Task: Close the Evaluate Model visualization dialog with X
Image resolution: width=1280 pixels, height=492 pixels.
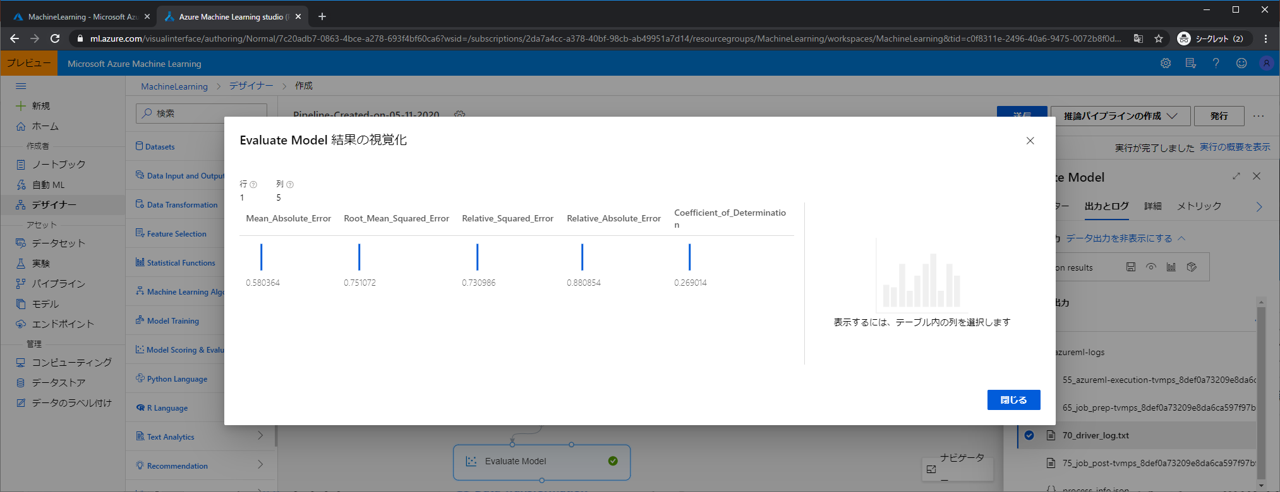Action: pos(1030,141)
